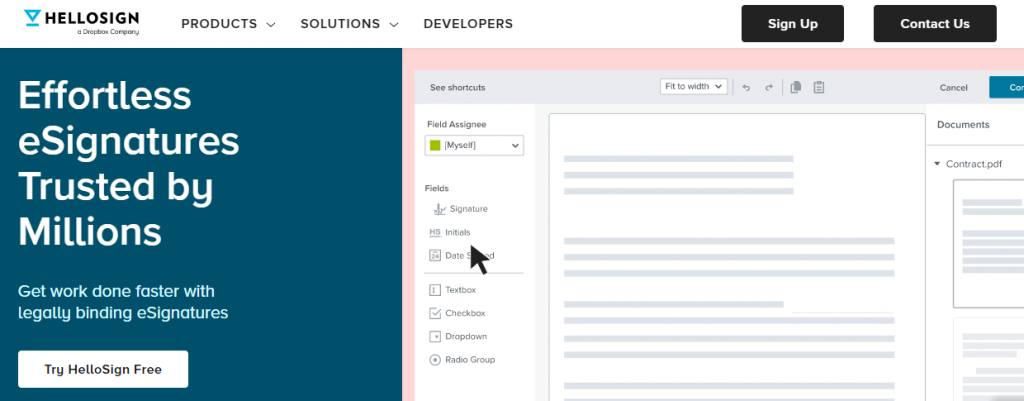
Task: Click the Signature field label
Action: (469, 209)
